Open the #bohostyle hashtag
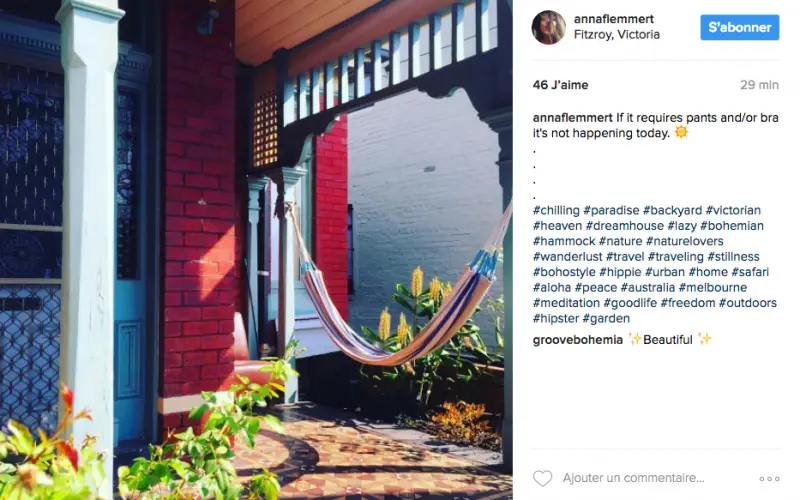This screenshot has width=800, height=500. (x=564, y=272)
